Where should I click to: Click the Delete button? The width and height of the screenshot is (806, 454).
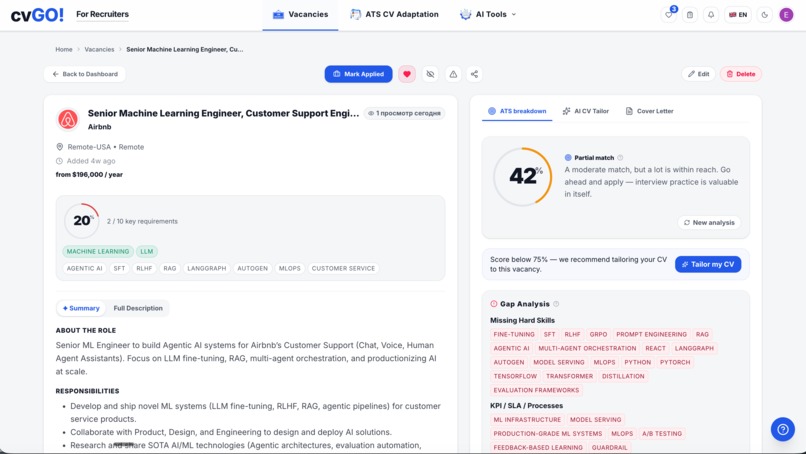click(x=741, y=74)
